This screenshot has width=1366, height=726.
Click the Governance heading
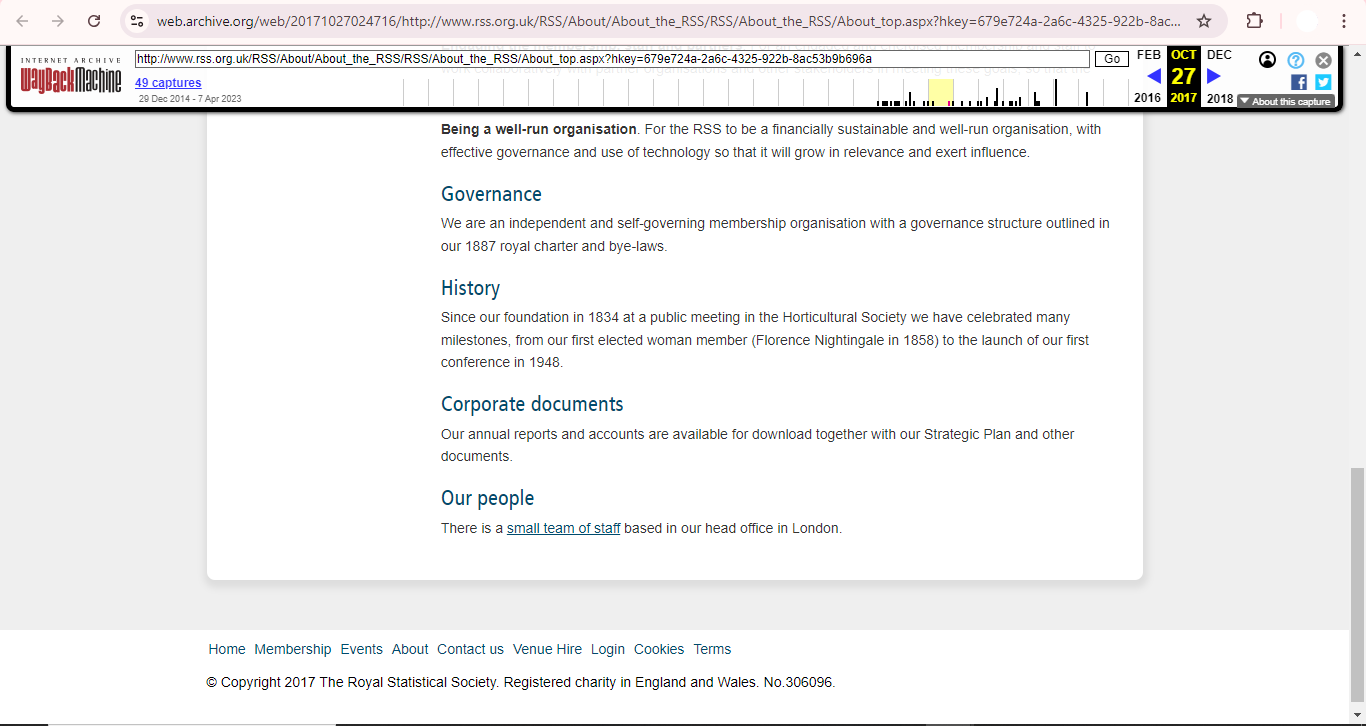[x=491, y=194]
